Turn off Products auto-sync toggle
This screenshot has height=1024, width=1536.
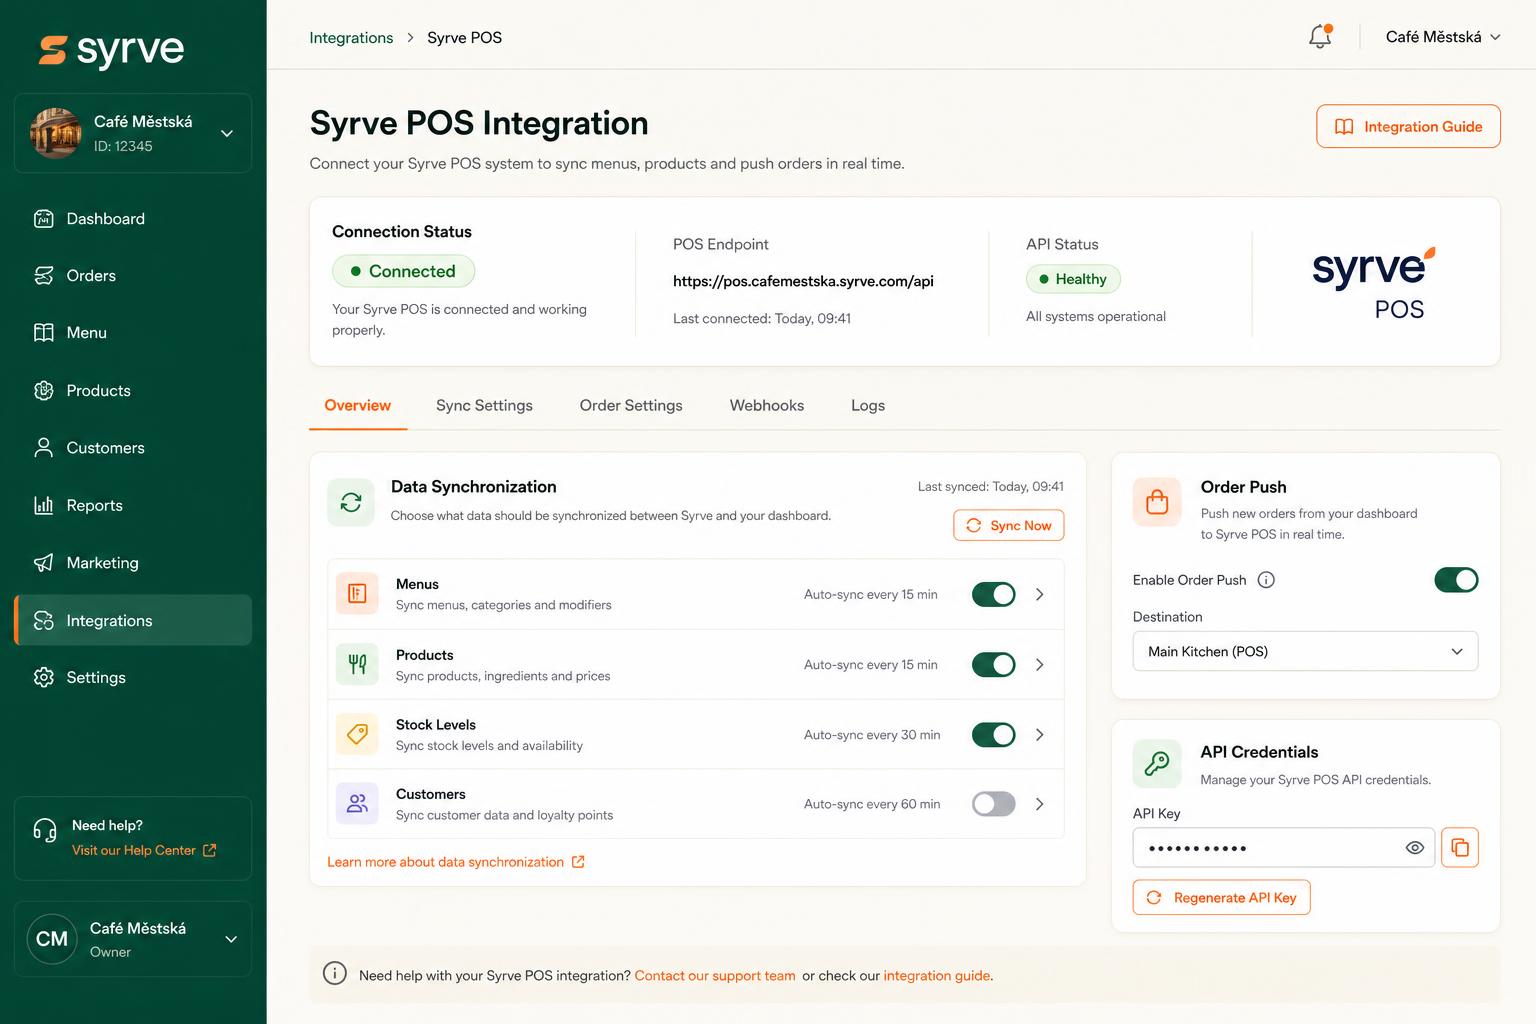994,665
